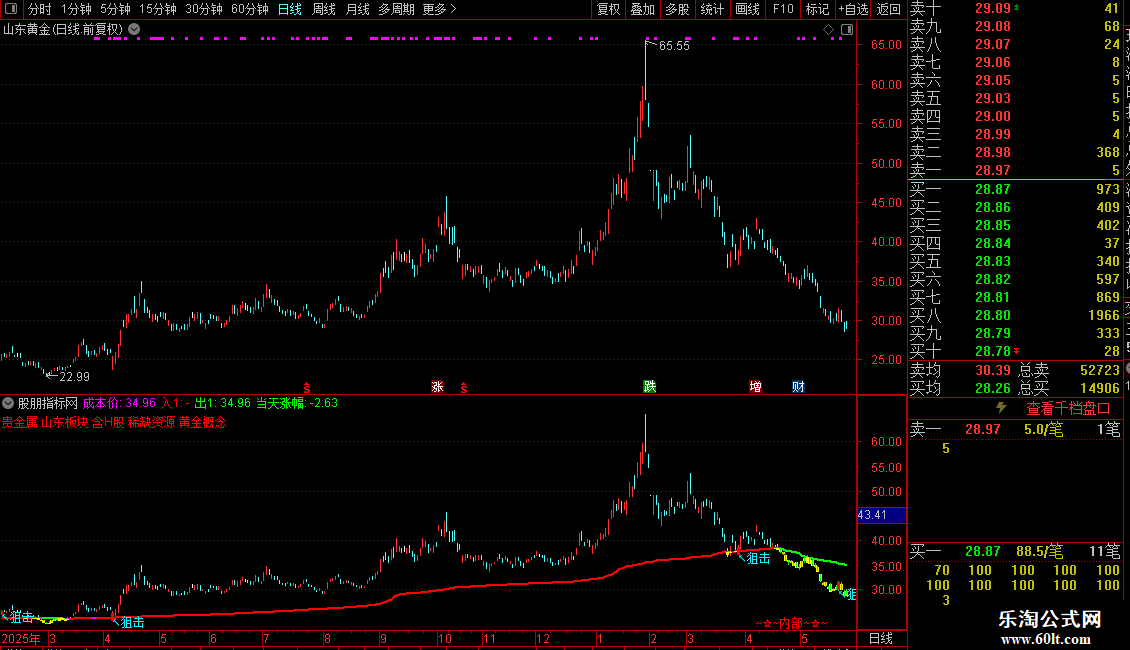Click the 卖五 price 29.03
Image resolution: width=1130 pixels, height=650 pixels.
[992, 99]
